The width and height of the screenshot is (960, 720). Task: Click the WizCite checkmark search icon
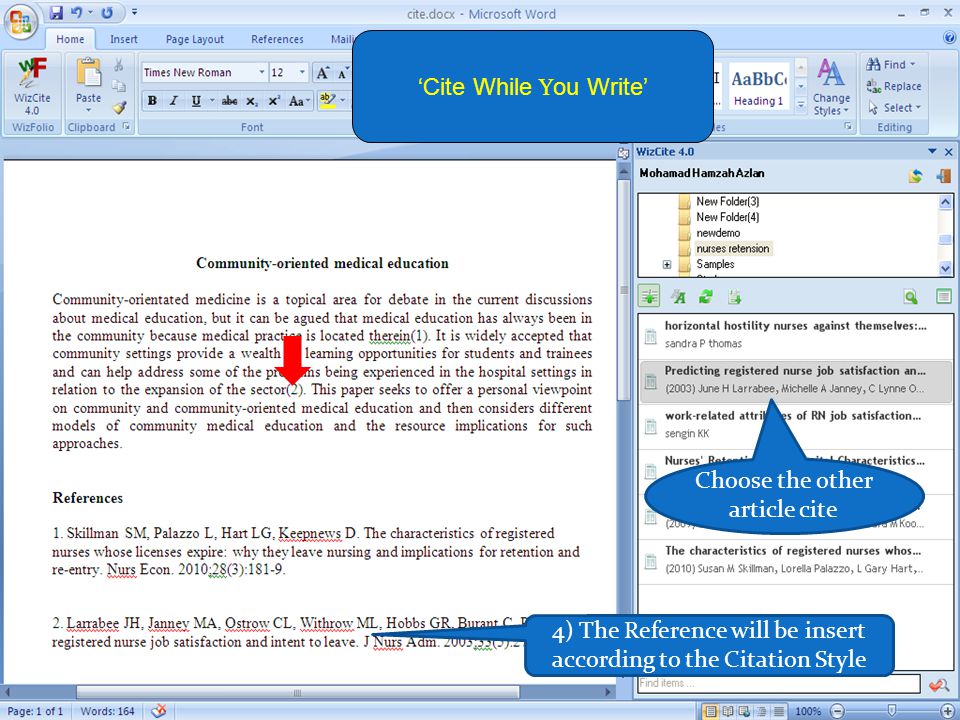[939, 684]
